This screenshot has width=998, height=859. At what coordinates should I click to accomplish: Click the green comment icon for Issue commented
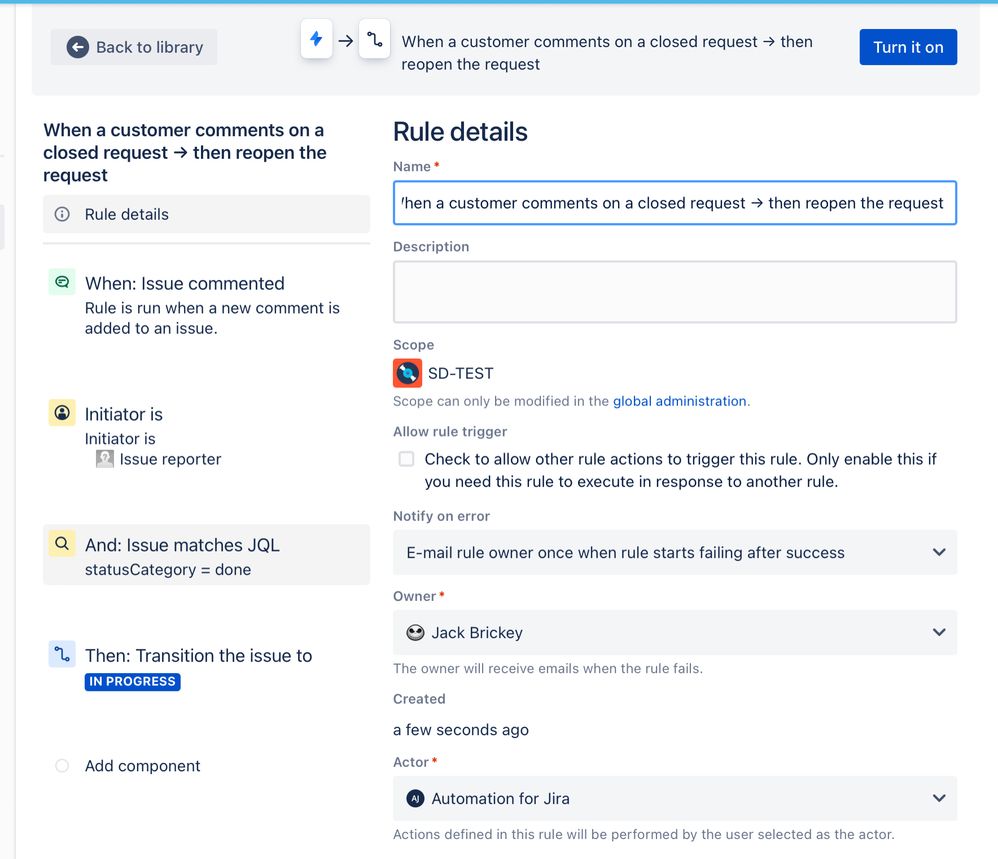pyautogui.click(x=62, y=282)
